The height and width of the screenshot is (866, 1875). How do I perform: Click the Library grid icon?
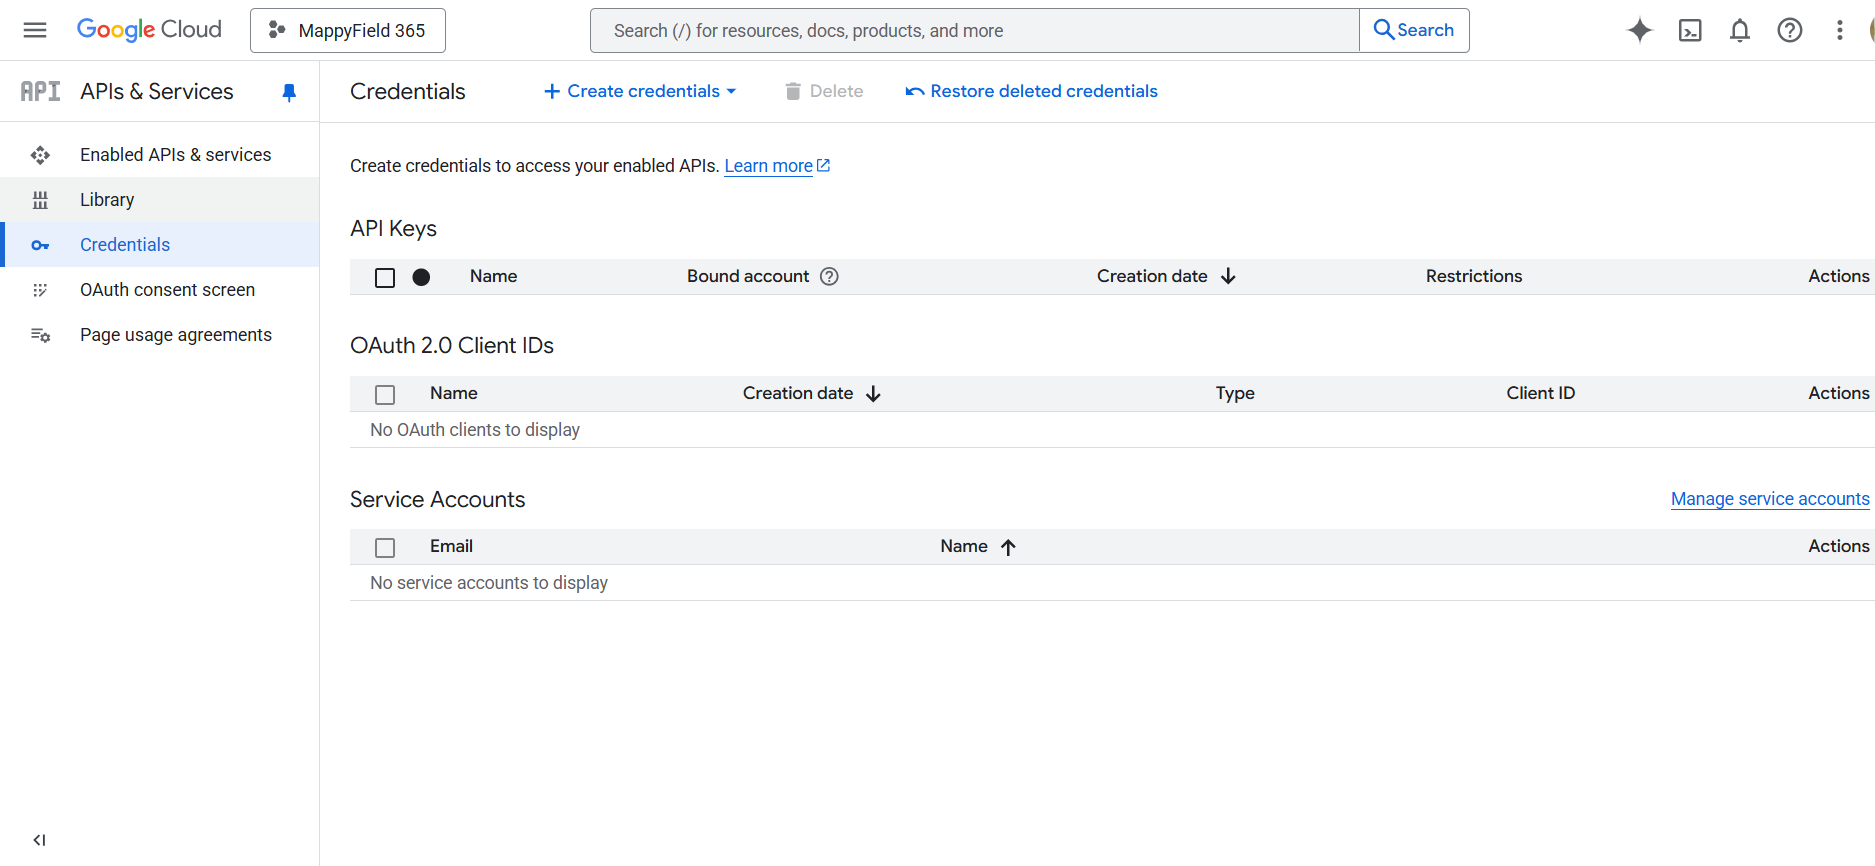point(40,200)
